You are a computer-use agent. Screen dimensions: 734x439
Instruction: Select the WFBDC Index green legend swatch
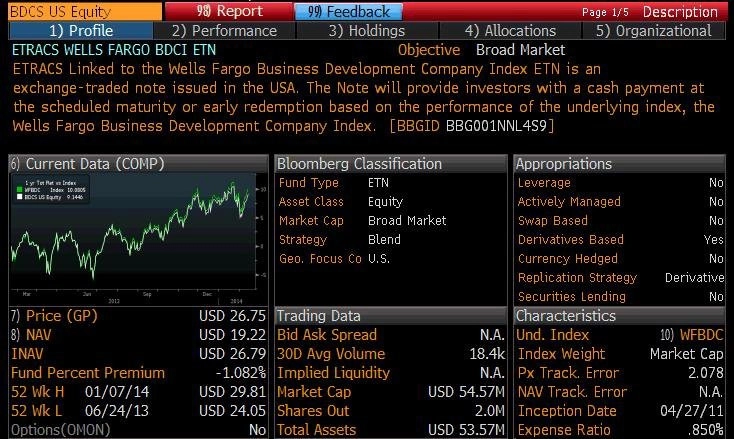(x=19, y=190)
